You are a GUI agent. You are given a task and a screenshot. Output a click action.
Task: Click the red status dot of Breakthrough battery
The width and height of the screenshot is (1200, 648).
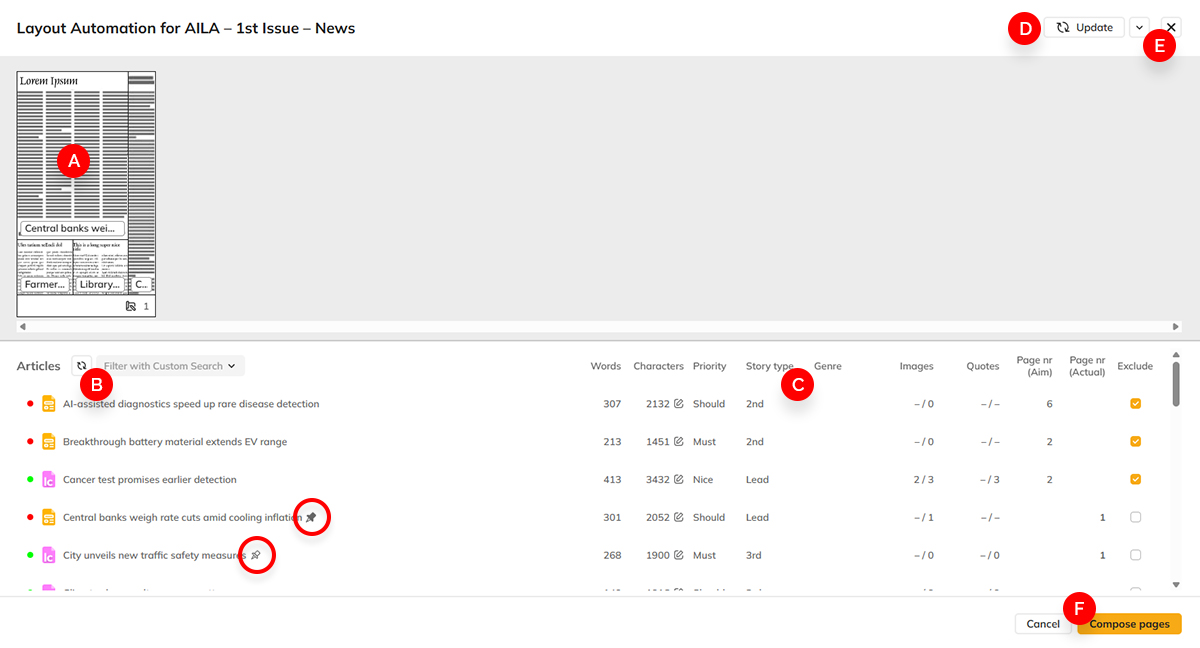tap(29, 442)
